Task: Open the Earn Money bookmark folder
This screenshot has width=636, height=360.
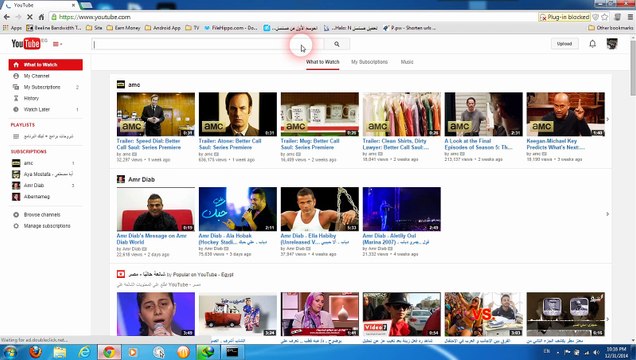Action: coord(124,28)
